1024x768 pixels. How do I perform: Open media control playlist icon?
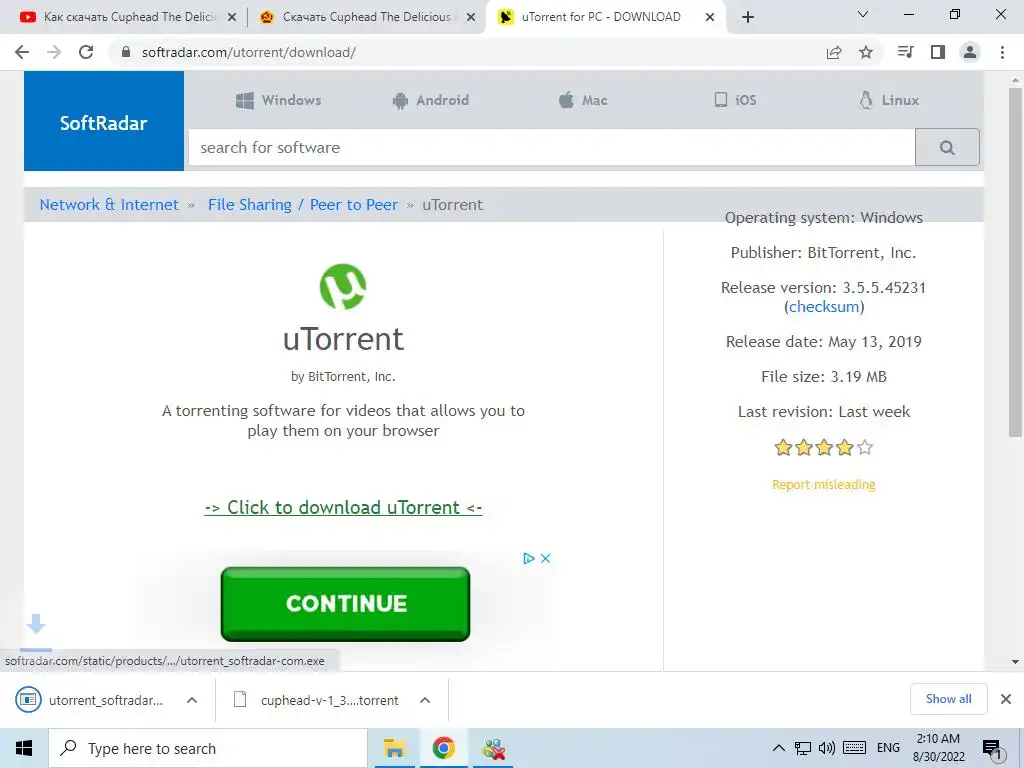click(x=905, y=52)
